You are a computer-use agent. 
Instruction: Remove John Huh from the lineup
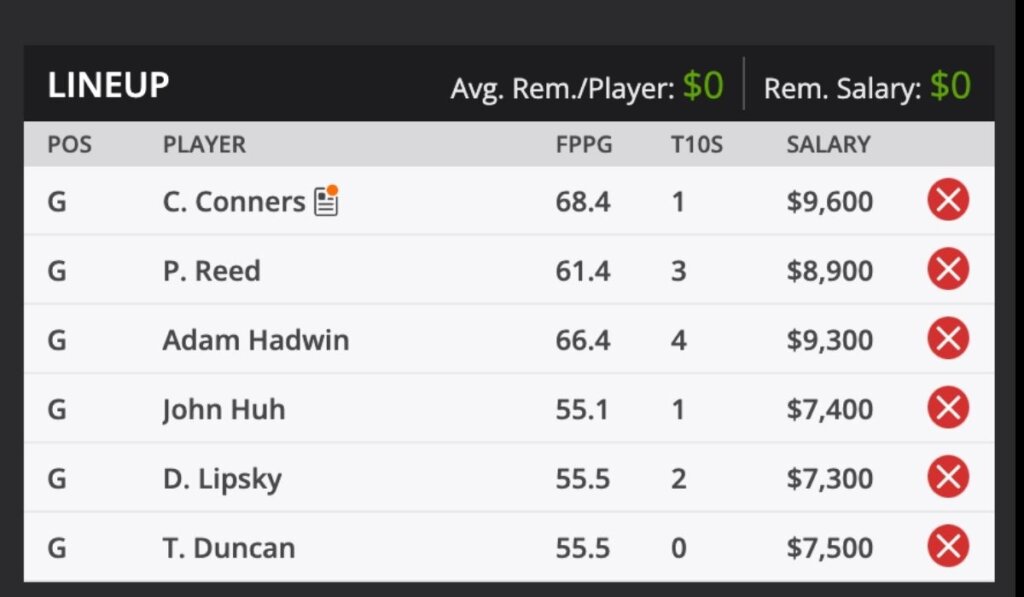947,408
